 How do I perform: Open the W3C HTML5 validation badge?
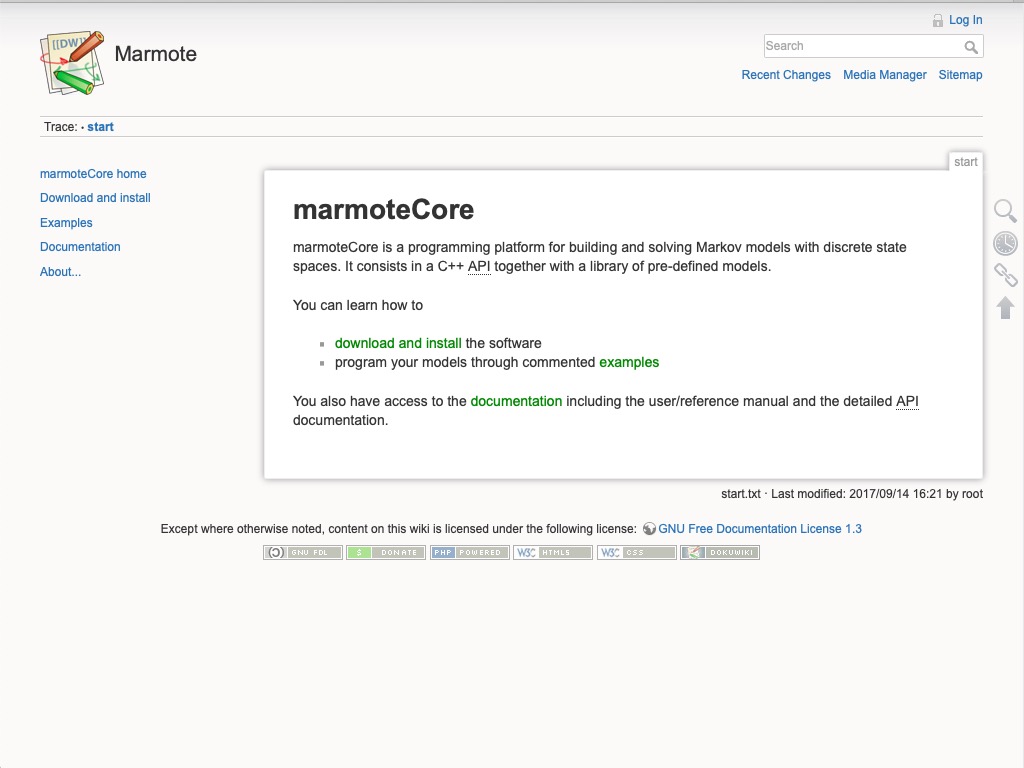coord(553,551)
